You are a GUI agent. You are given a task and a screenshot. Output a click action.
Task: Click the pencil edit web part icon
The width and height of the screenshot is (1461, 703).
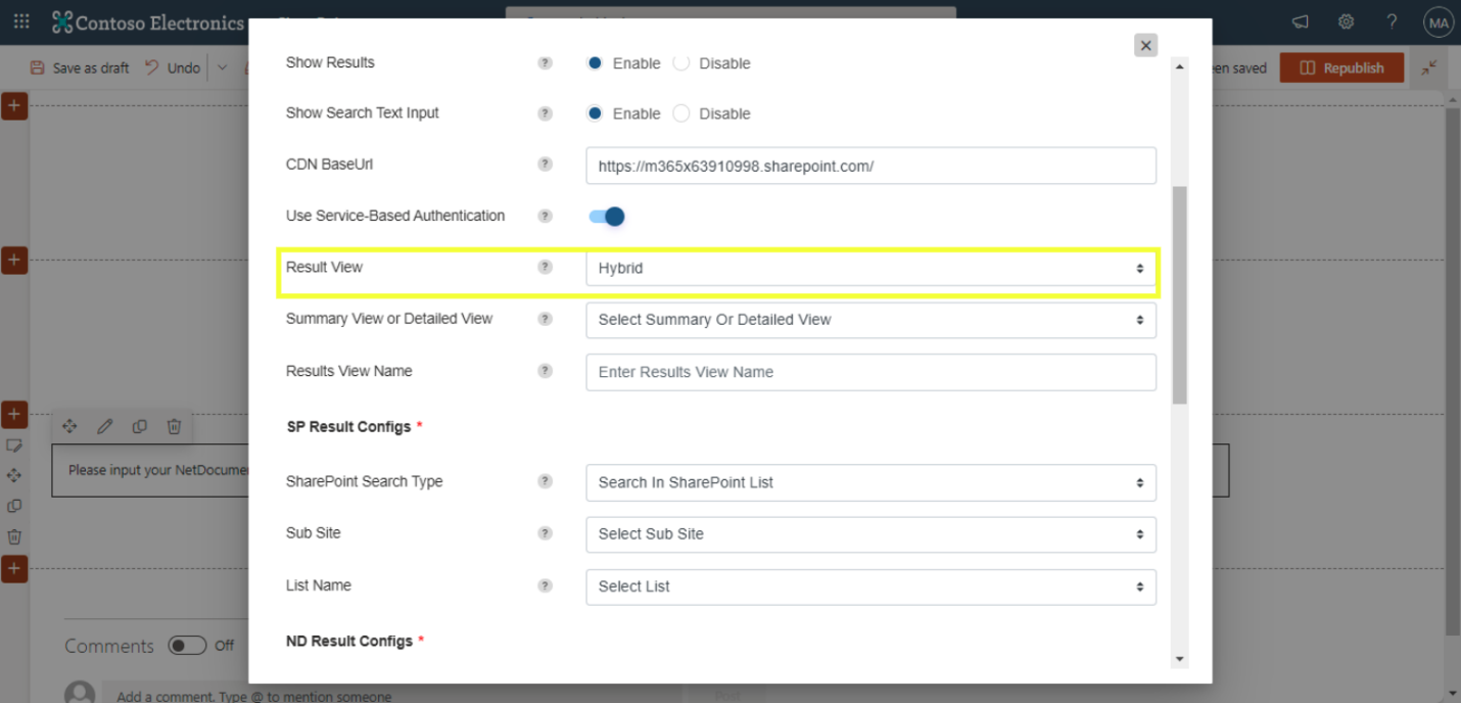click(x=105, y=426)
